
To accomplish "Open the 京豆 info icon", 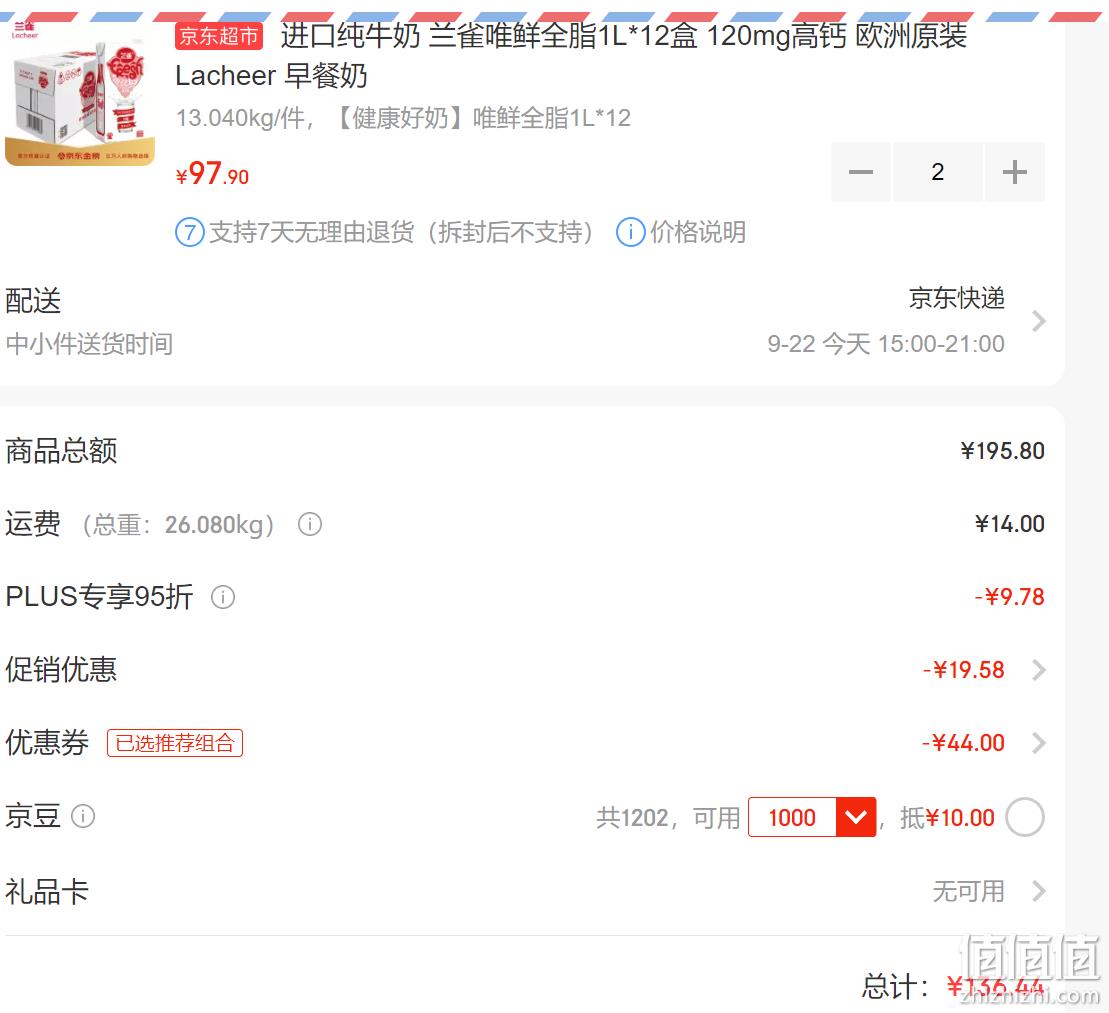I will (x=83, y=816).
